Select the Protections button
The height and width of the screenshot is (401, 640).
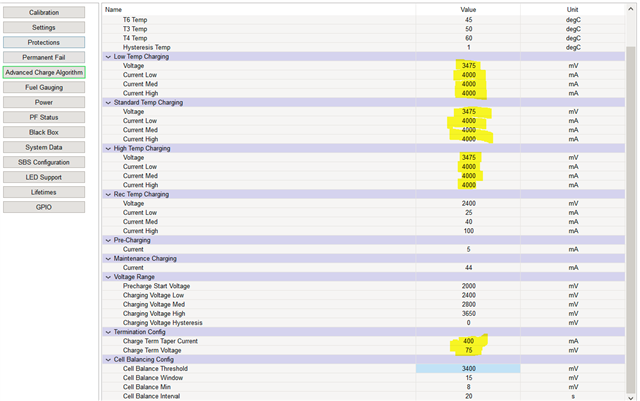[44, 42]
